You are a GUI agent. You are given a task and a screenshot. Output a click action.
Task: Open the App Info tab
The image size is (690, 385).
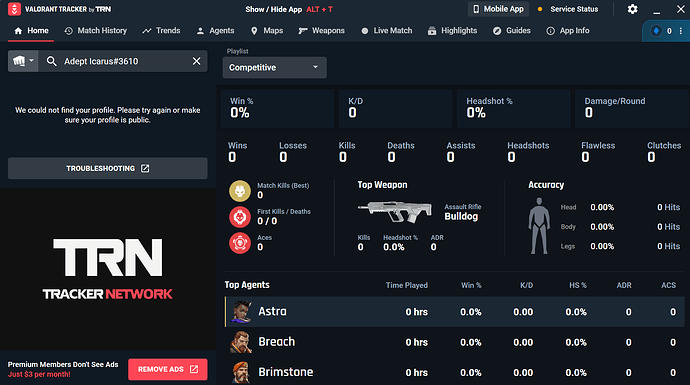point(568,31)
